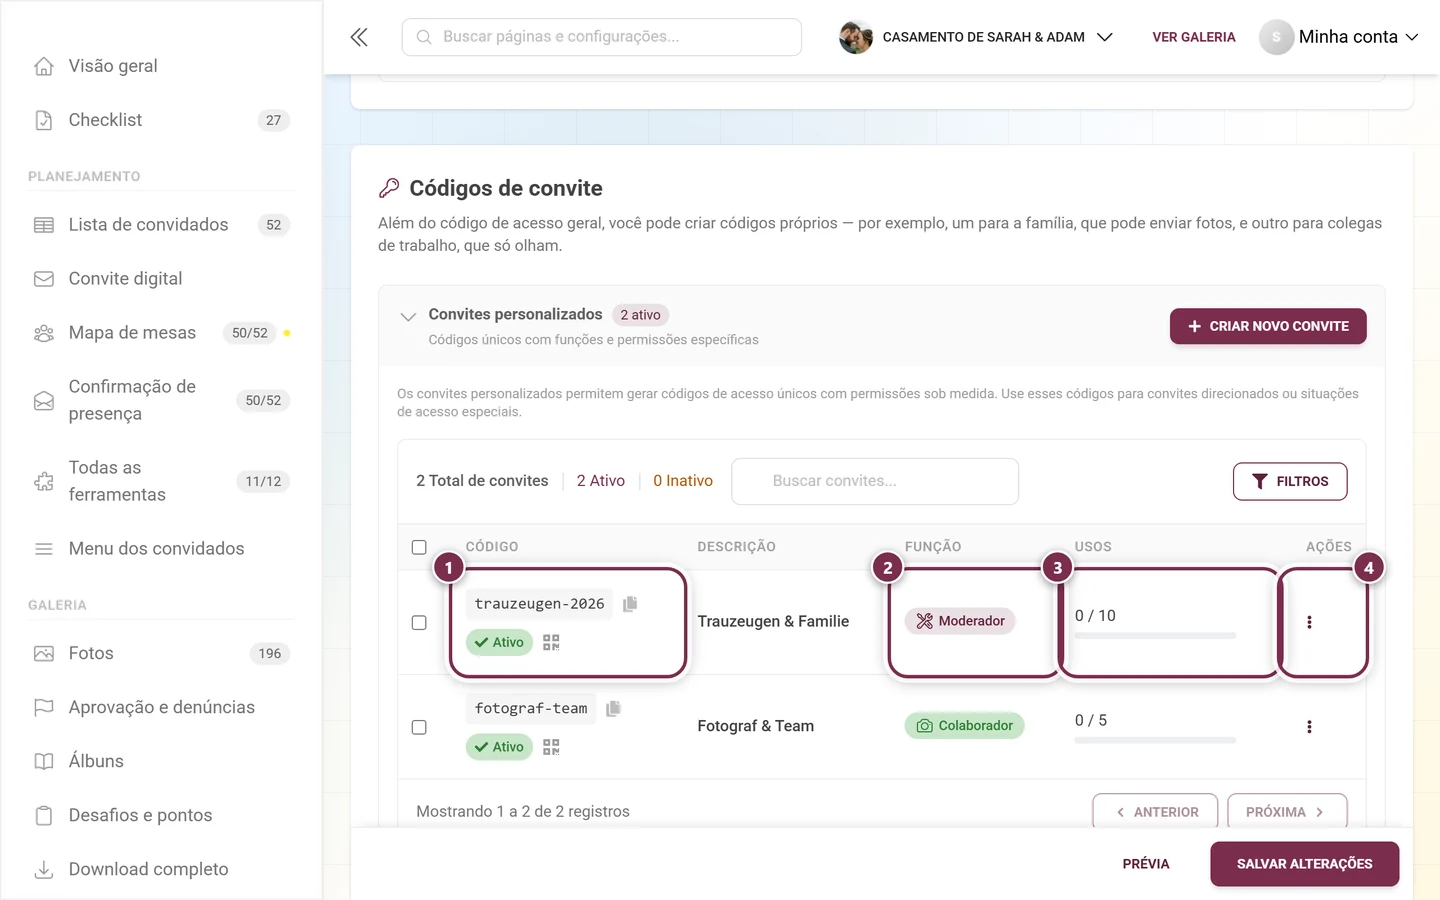
Task: Click the Álbuns book icon
Action: (44, 761)
